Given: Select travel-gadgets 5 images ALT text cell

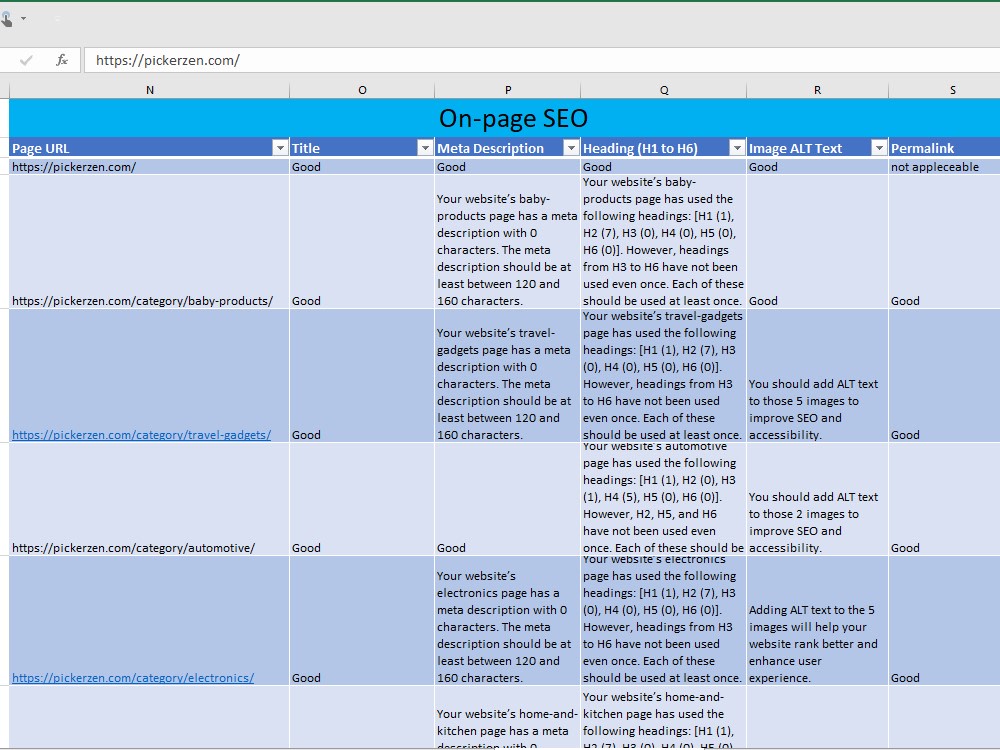Looking at the screenshot, I should click(817, 376).
